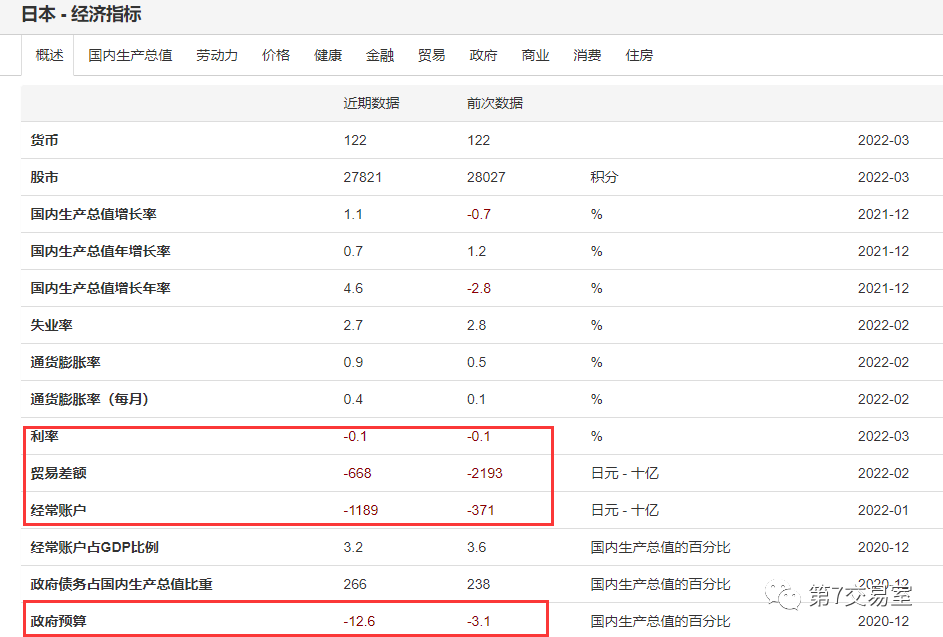Switch to the 劳动力 tab
The image size is (943, 637).
pyautogui.click(x=217, y=55)
